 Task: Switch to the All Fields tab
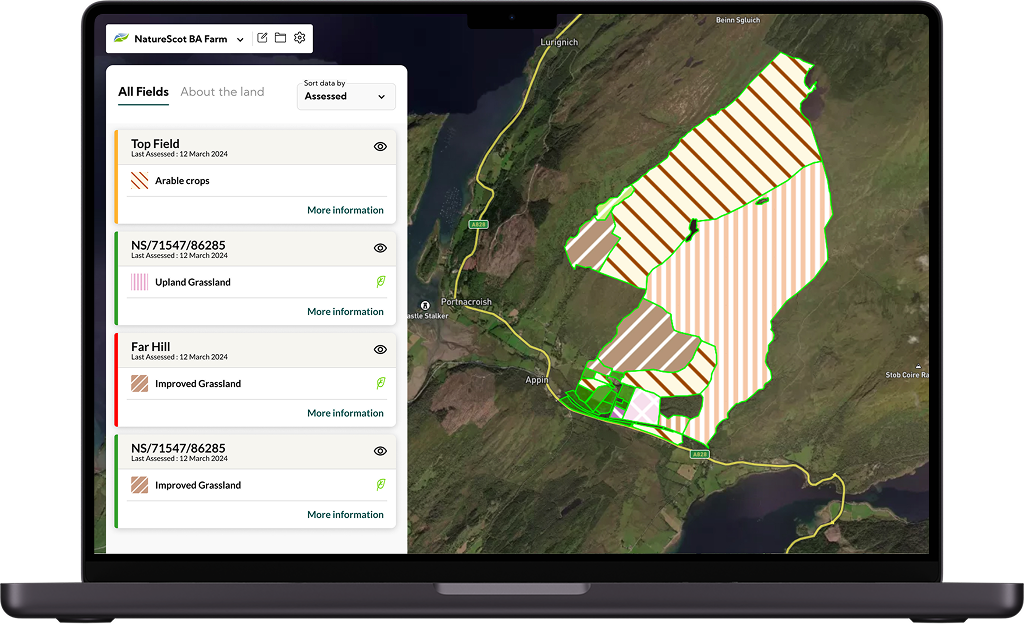click(x=142, y=92)
